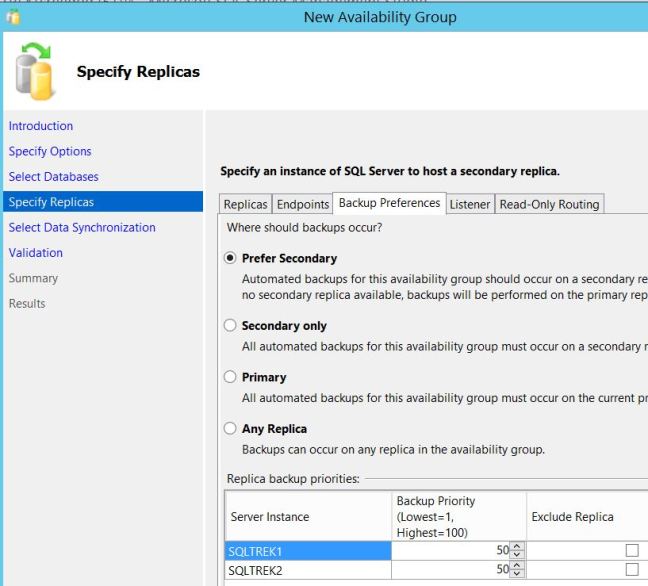Adjust the SQLTREK1 backup priority spinner

[516, 551]
